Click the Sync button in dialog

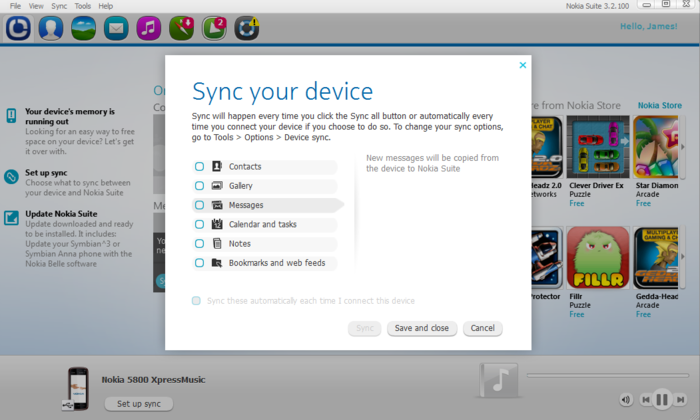coord(365,328)
